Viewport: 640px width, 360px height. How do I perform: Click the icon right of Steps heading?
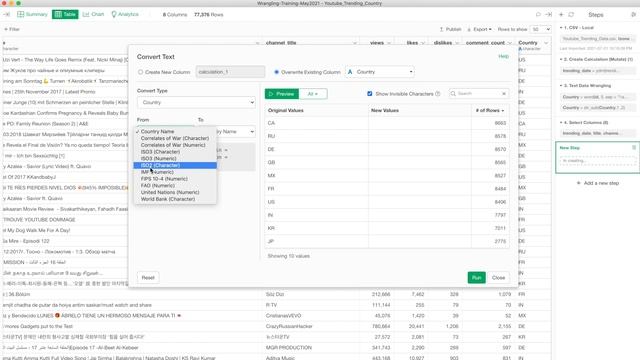pyautogui.click(x=633, y=14)
